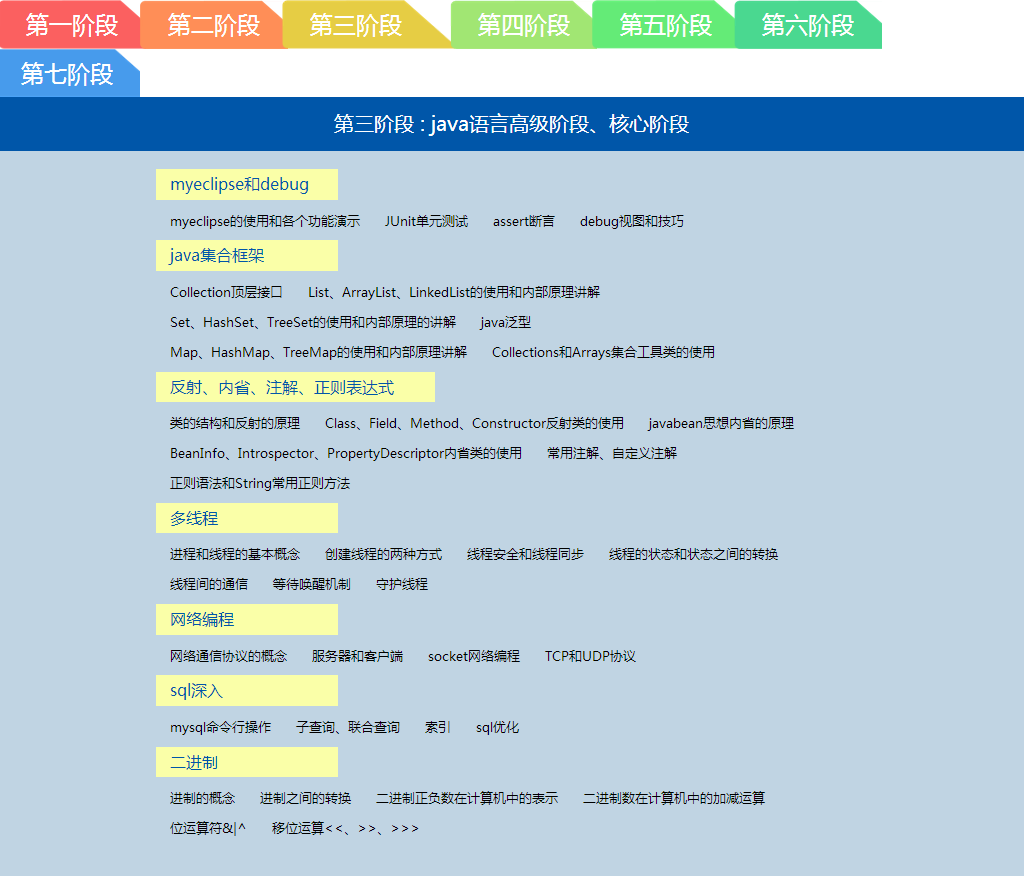Click '位运算符&|^' text
The width and height of the screenshot is (1026, 876).
pos(208,828)
